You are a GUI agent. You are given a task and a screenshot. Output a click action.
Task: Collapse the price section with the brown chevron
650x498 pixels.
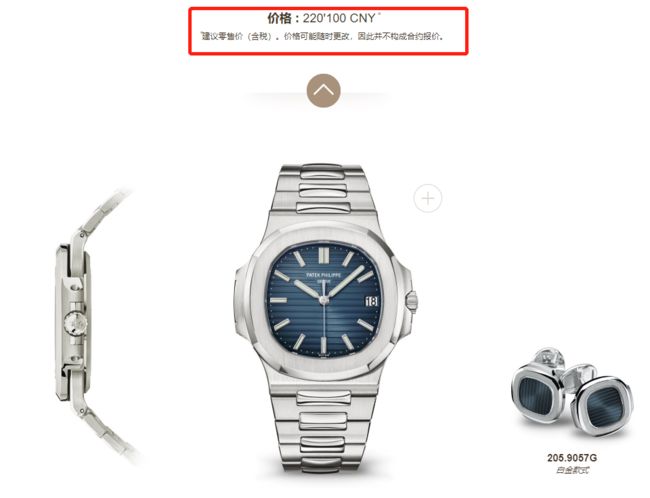coord(323,90)
